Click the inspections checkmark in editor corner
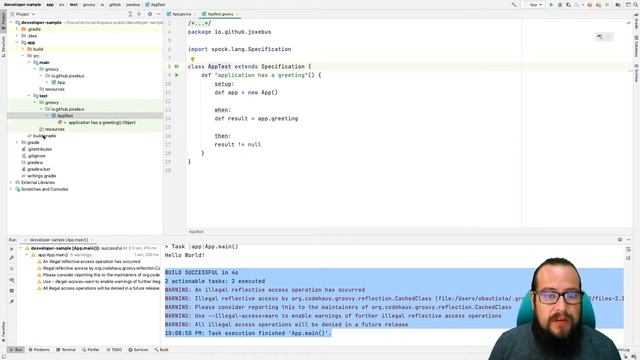Image resolution: width=640 pixels, height=360 pixels. coord(629,23)
